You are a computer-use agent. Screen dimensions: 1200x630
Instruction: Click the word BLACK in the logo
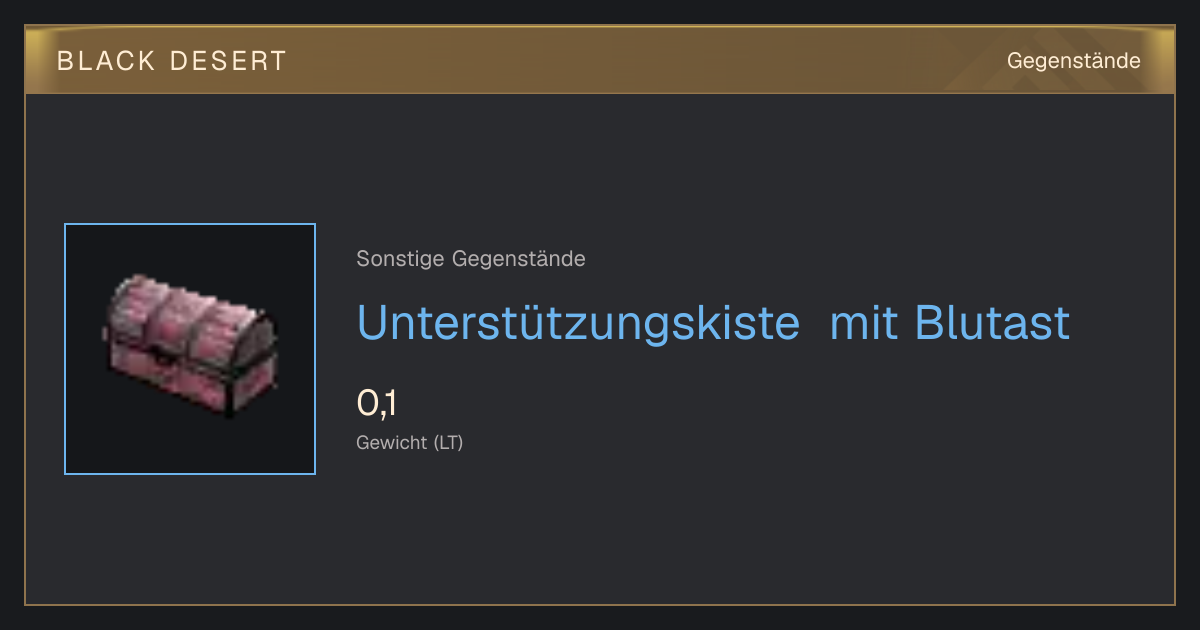tap(106, 61)
